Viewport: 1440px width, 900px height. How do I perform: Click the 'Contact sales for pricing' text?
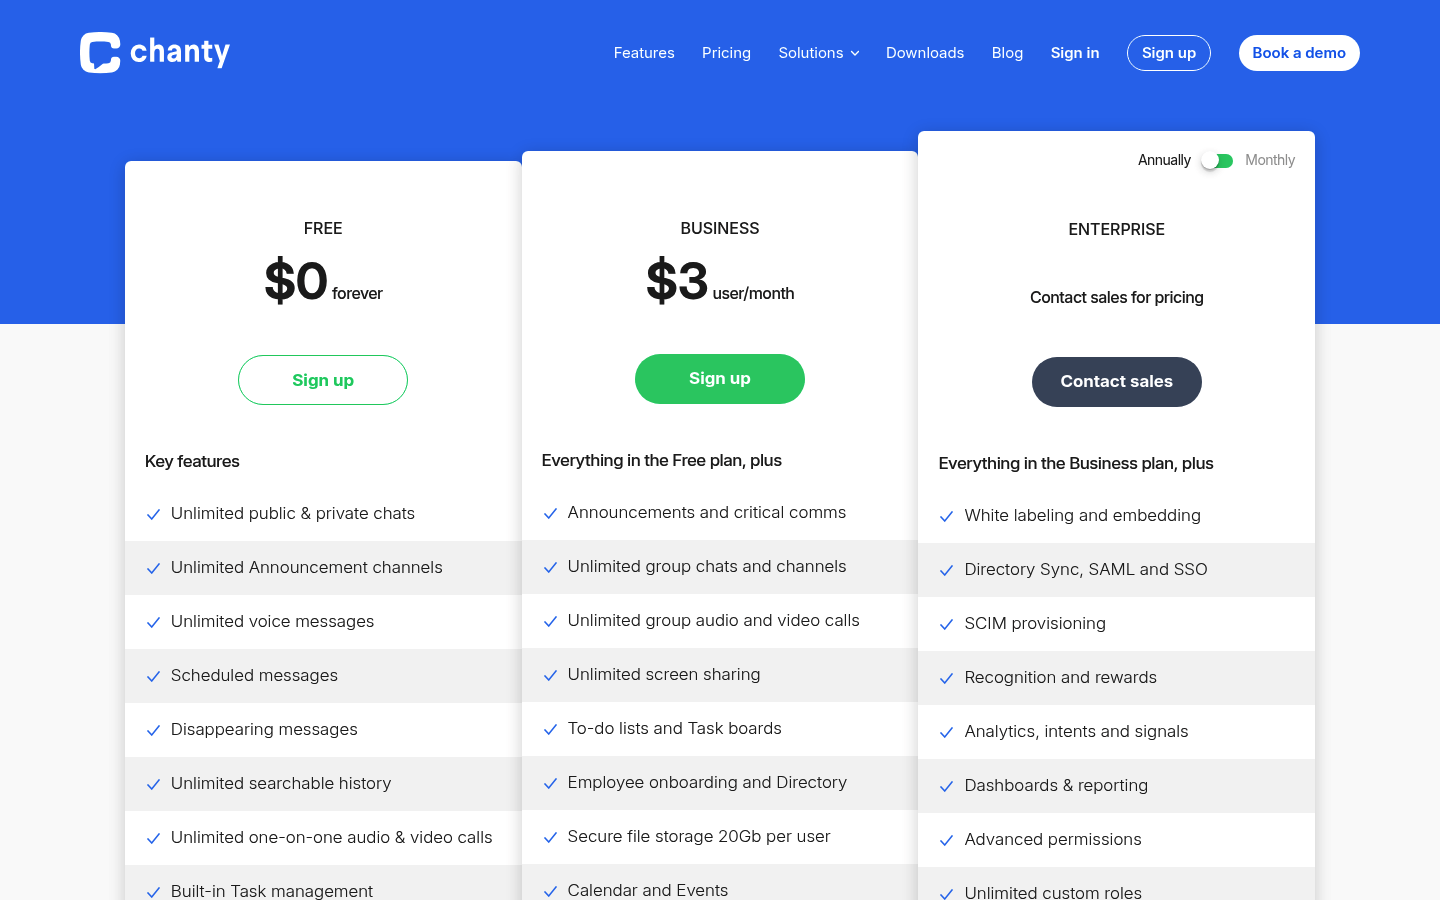[x=1117, y=298]
